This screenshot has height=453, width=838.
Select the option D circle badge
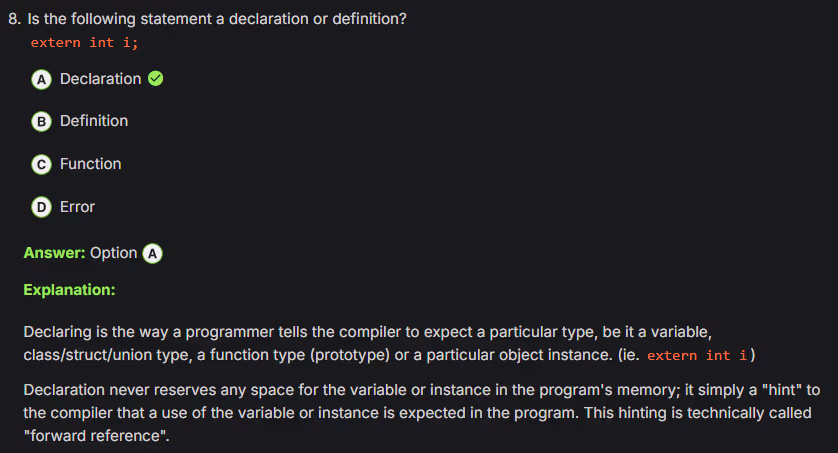[41, 208]
